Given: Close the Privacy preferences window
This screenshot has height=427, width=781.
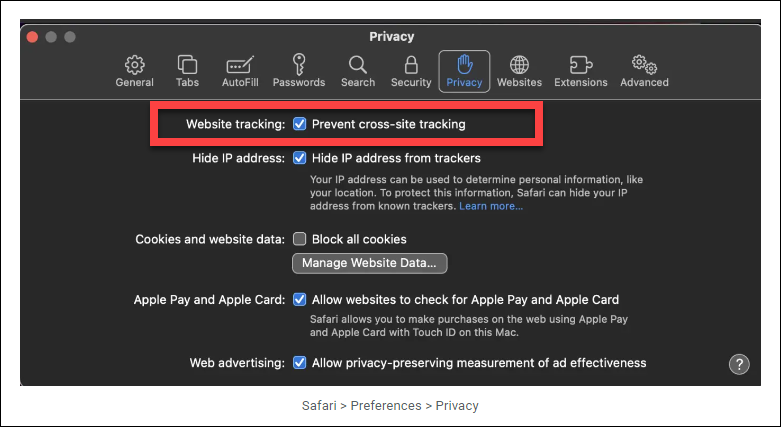Looking at the screenshot, I should [32, 37].
